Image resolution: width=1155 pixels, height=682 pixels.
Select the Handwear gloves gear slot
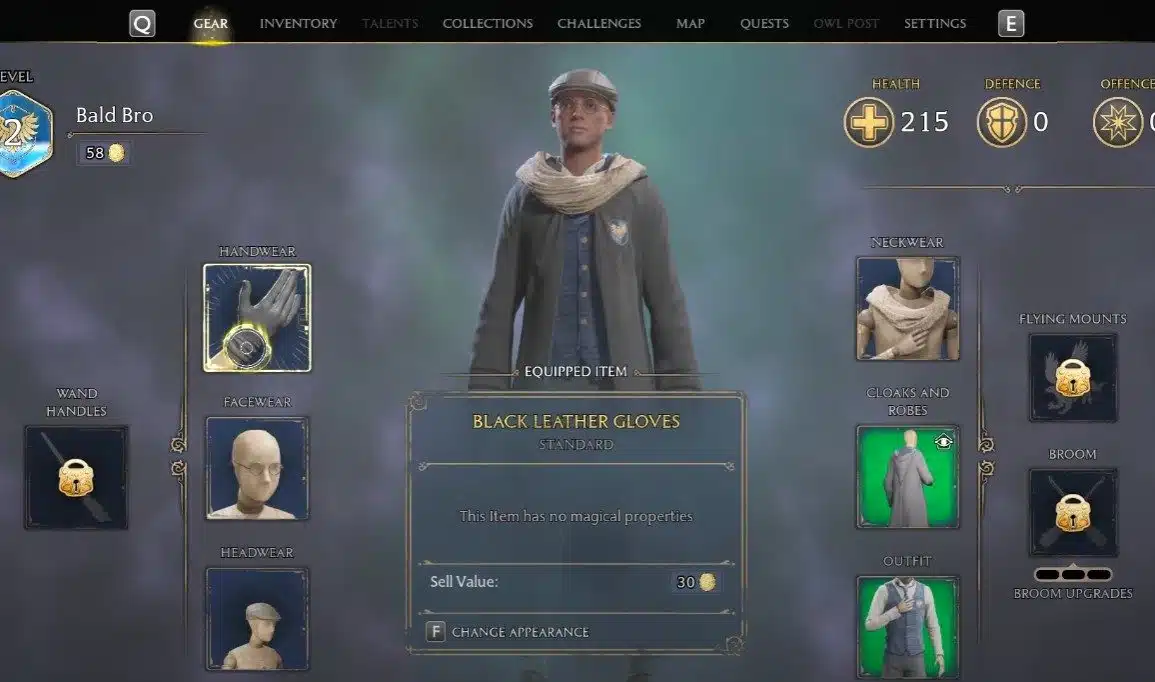pos(257,317)
